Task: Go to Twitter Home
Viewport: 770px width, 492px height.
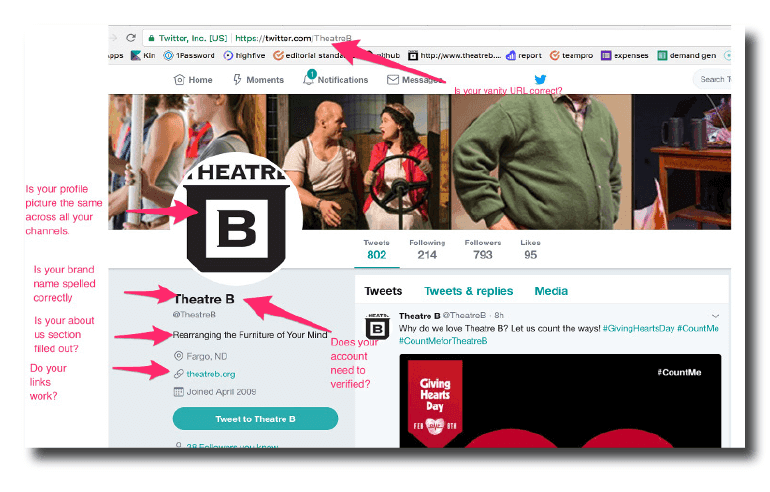Action: [193, 80]
